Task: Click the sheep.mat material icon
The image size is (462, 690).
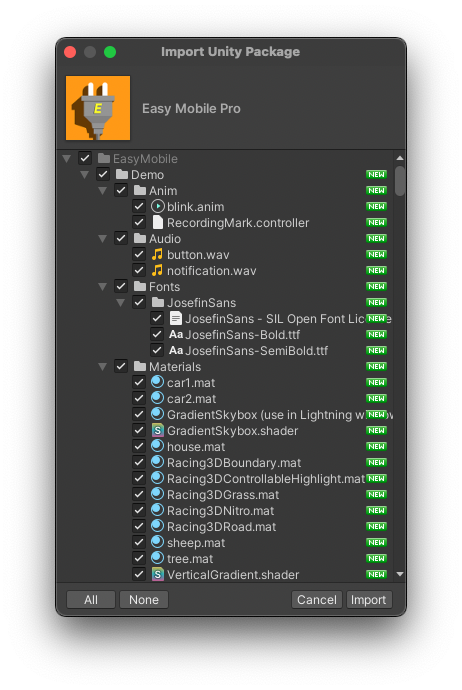Action: [158, 542]
